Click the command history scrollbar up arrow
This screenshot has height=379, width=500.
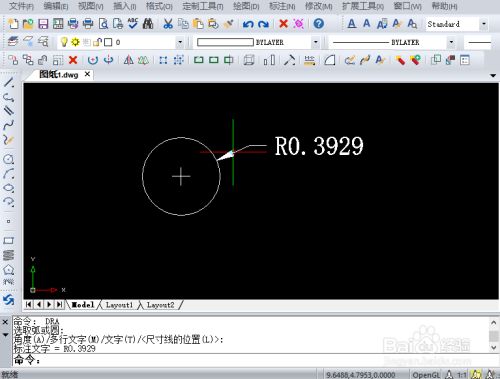(x=493, y=322)
